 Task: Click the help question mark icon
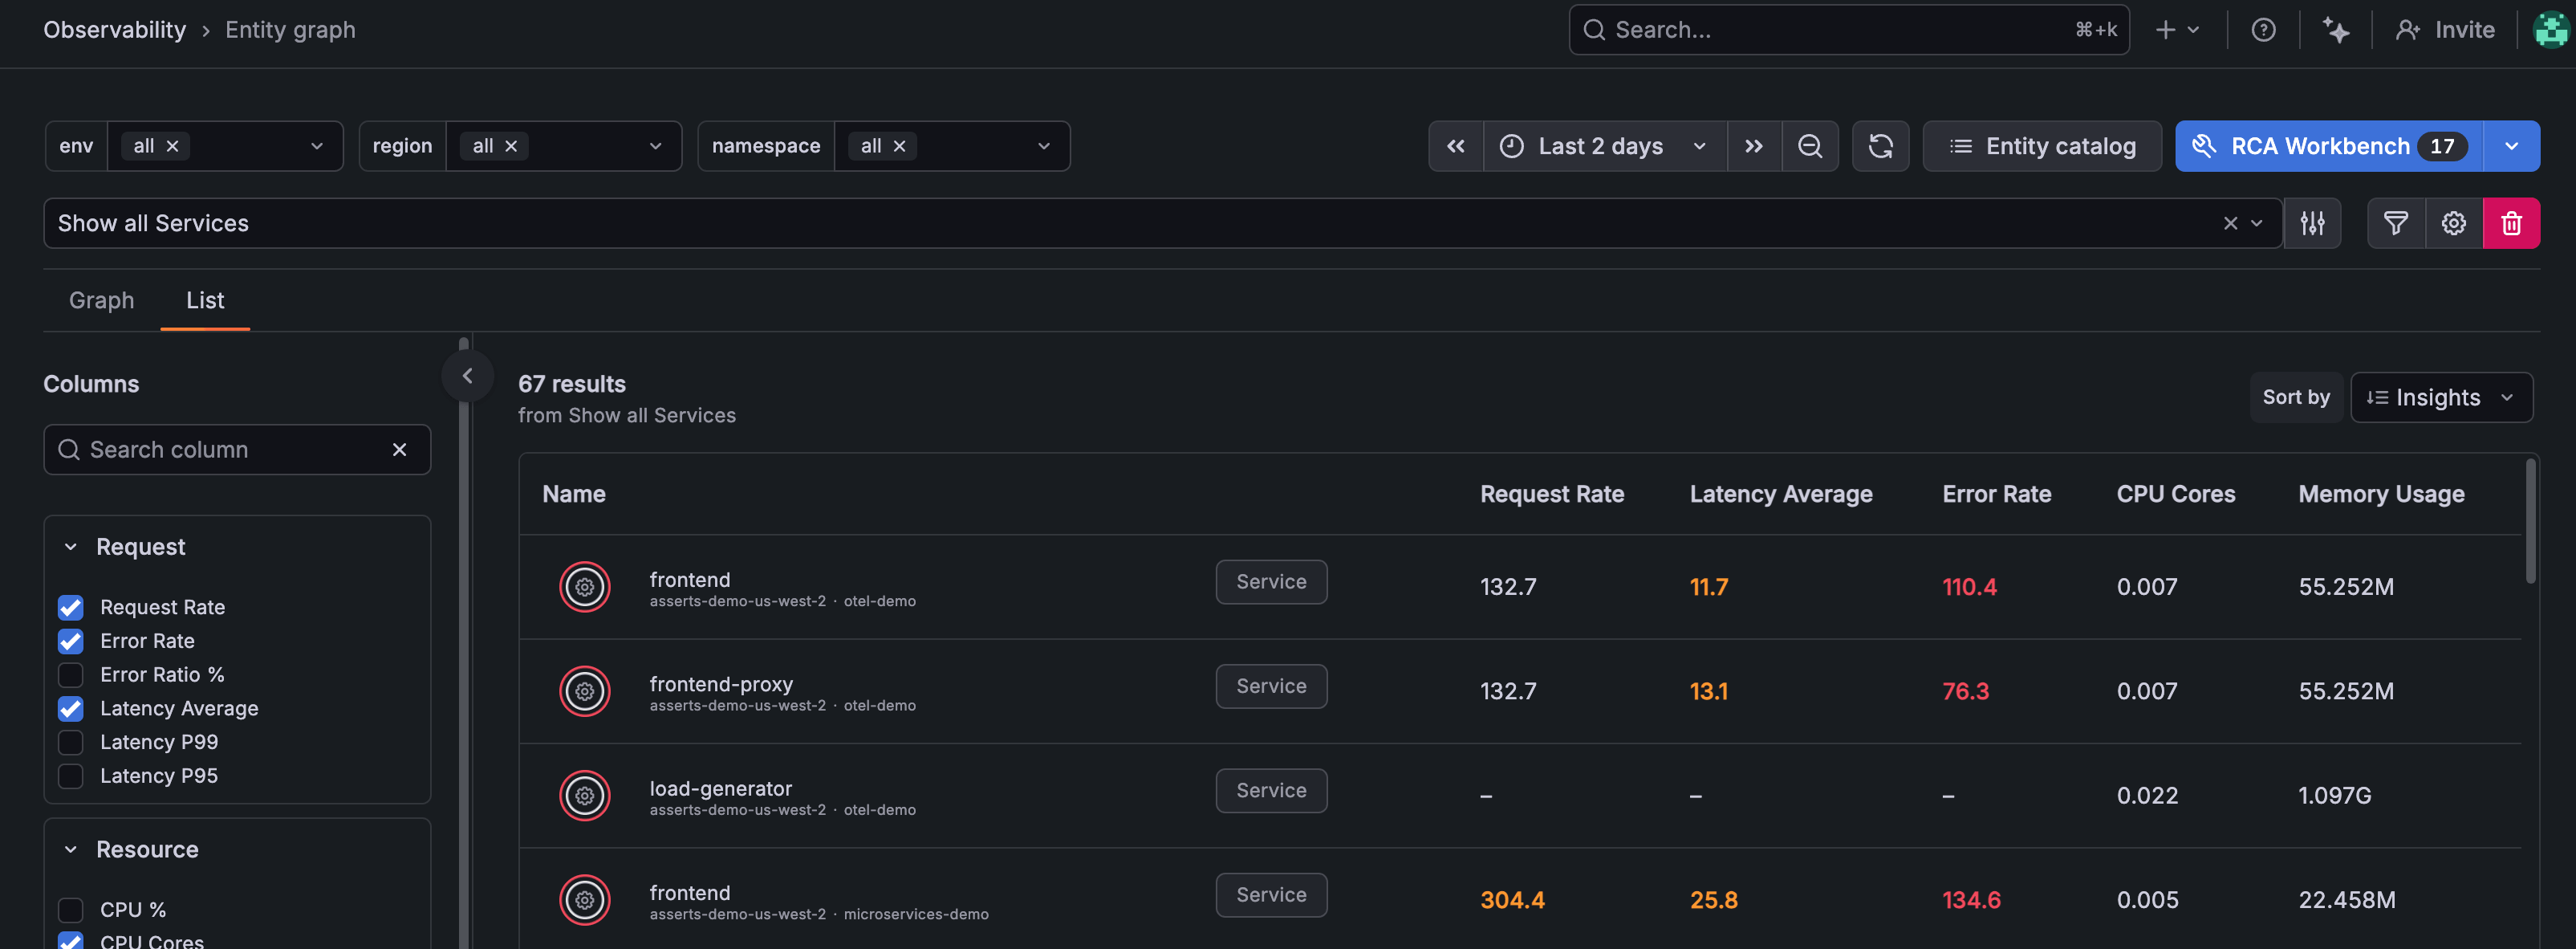tap(2263, 30)
